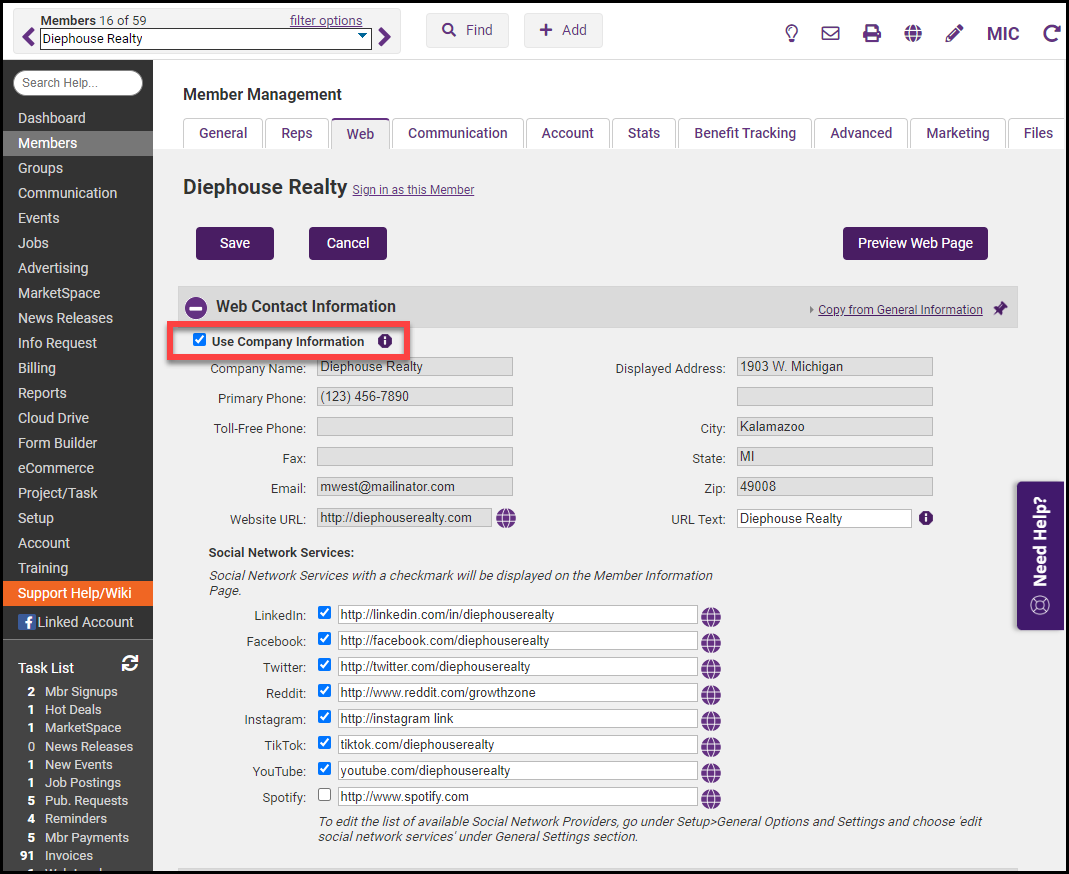Click the lightbulb icon in top toolbar
The image size is (1069, 874).
click(x=791, y=33)
